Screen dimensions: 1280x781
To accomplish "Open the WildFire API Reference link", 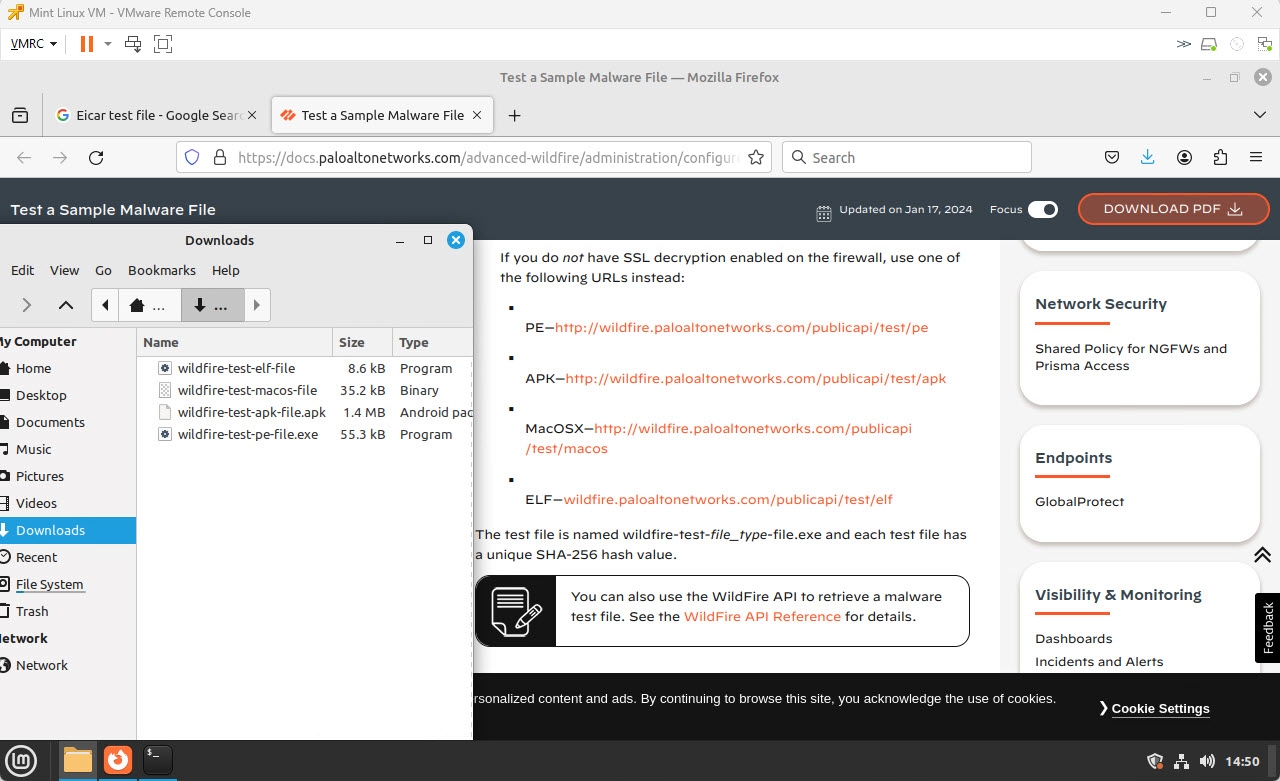I will (x=762, y=616).
